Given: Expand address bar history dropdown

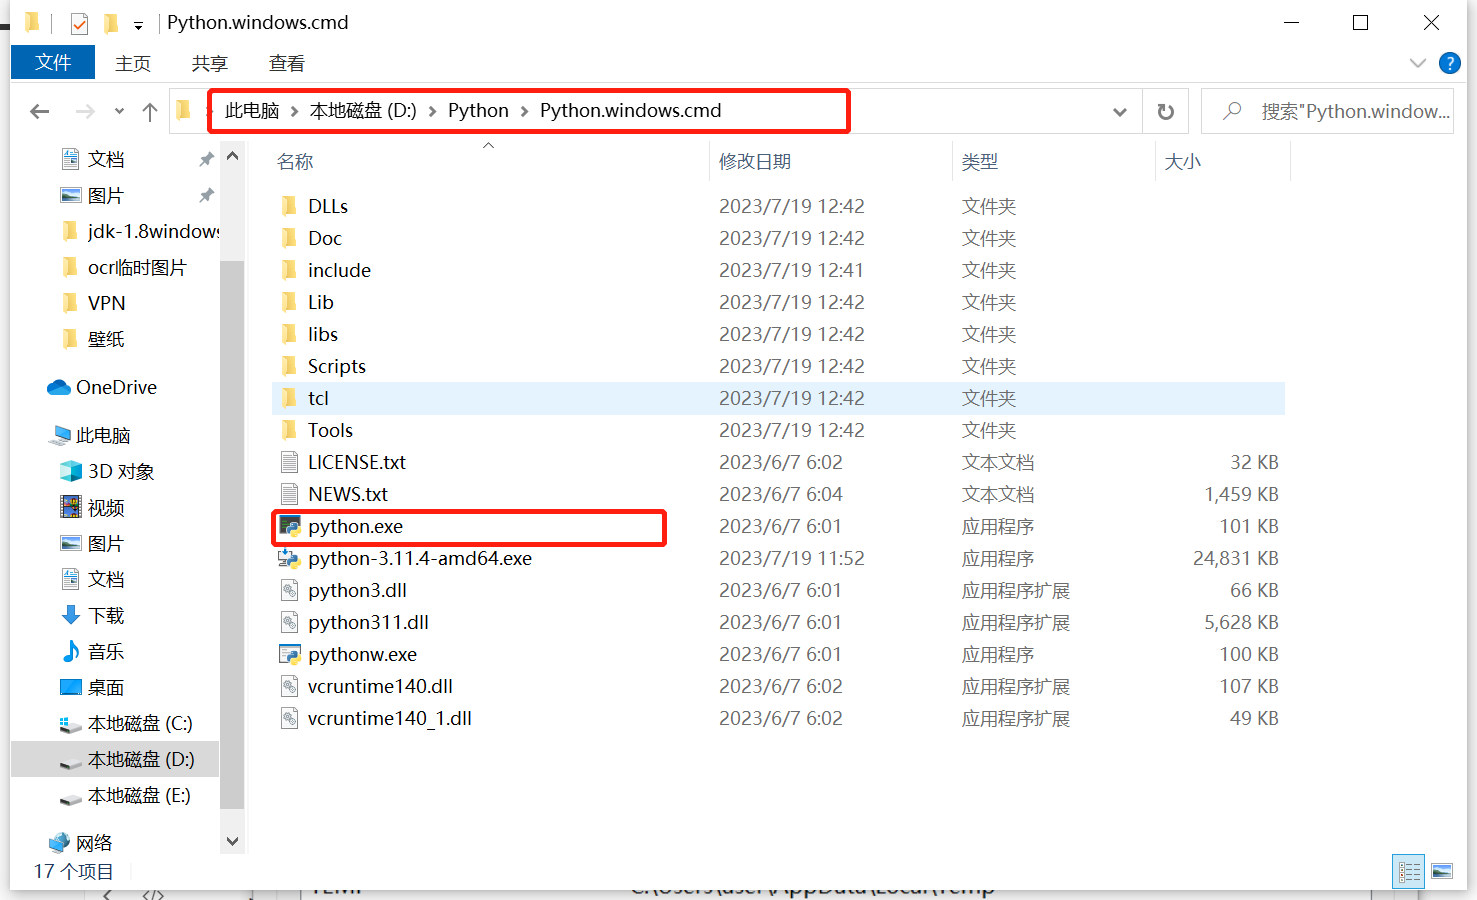Looking at the screenshot, I should tap(1120, 112).
